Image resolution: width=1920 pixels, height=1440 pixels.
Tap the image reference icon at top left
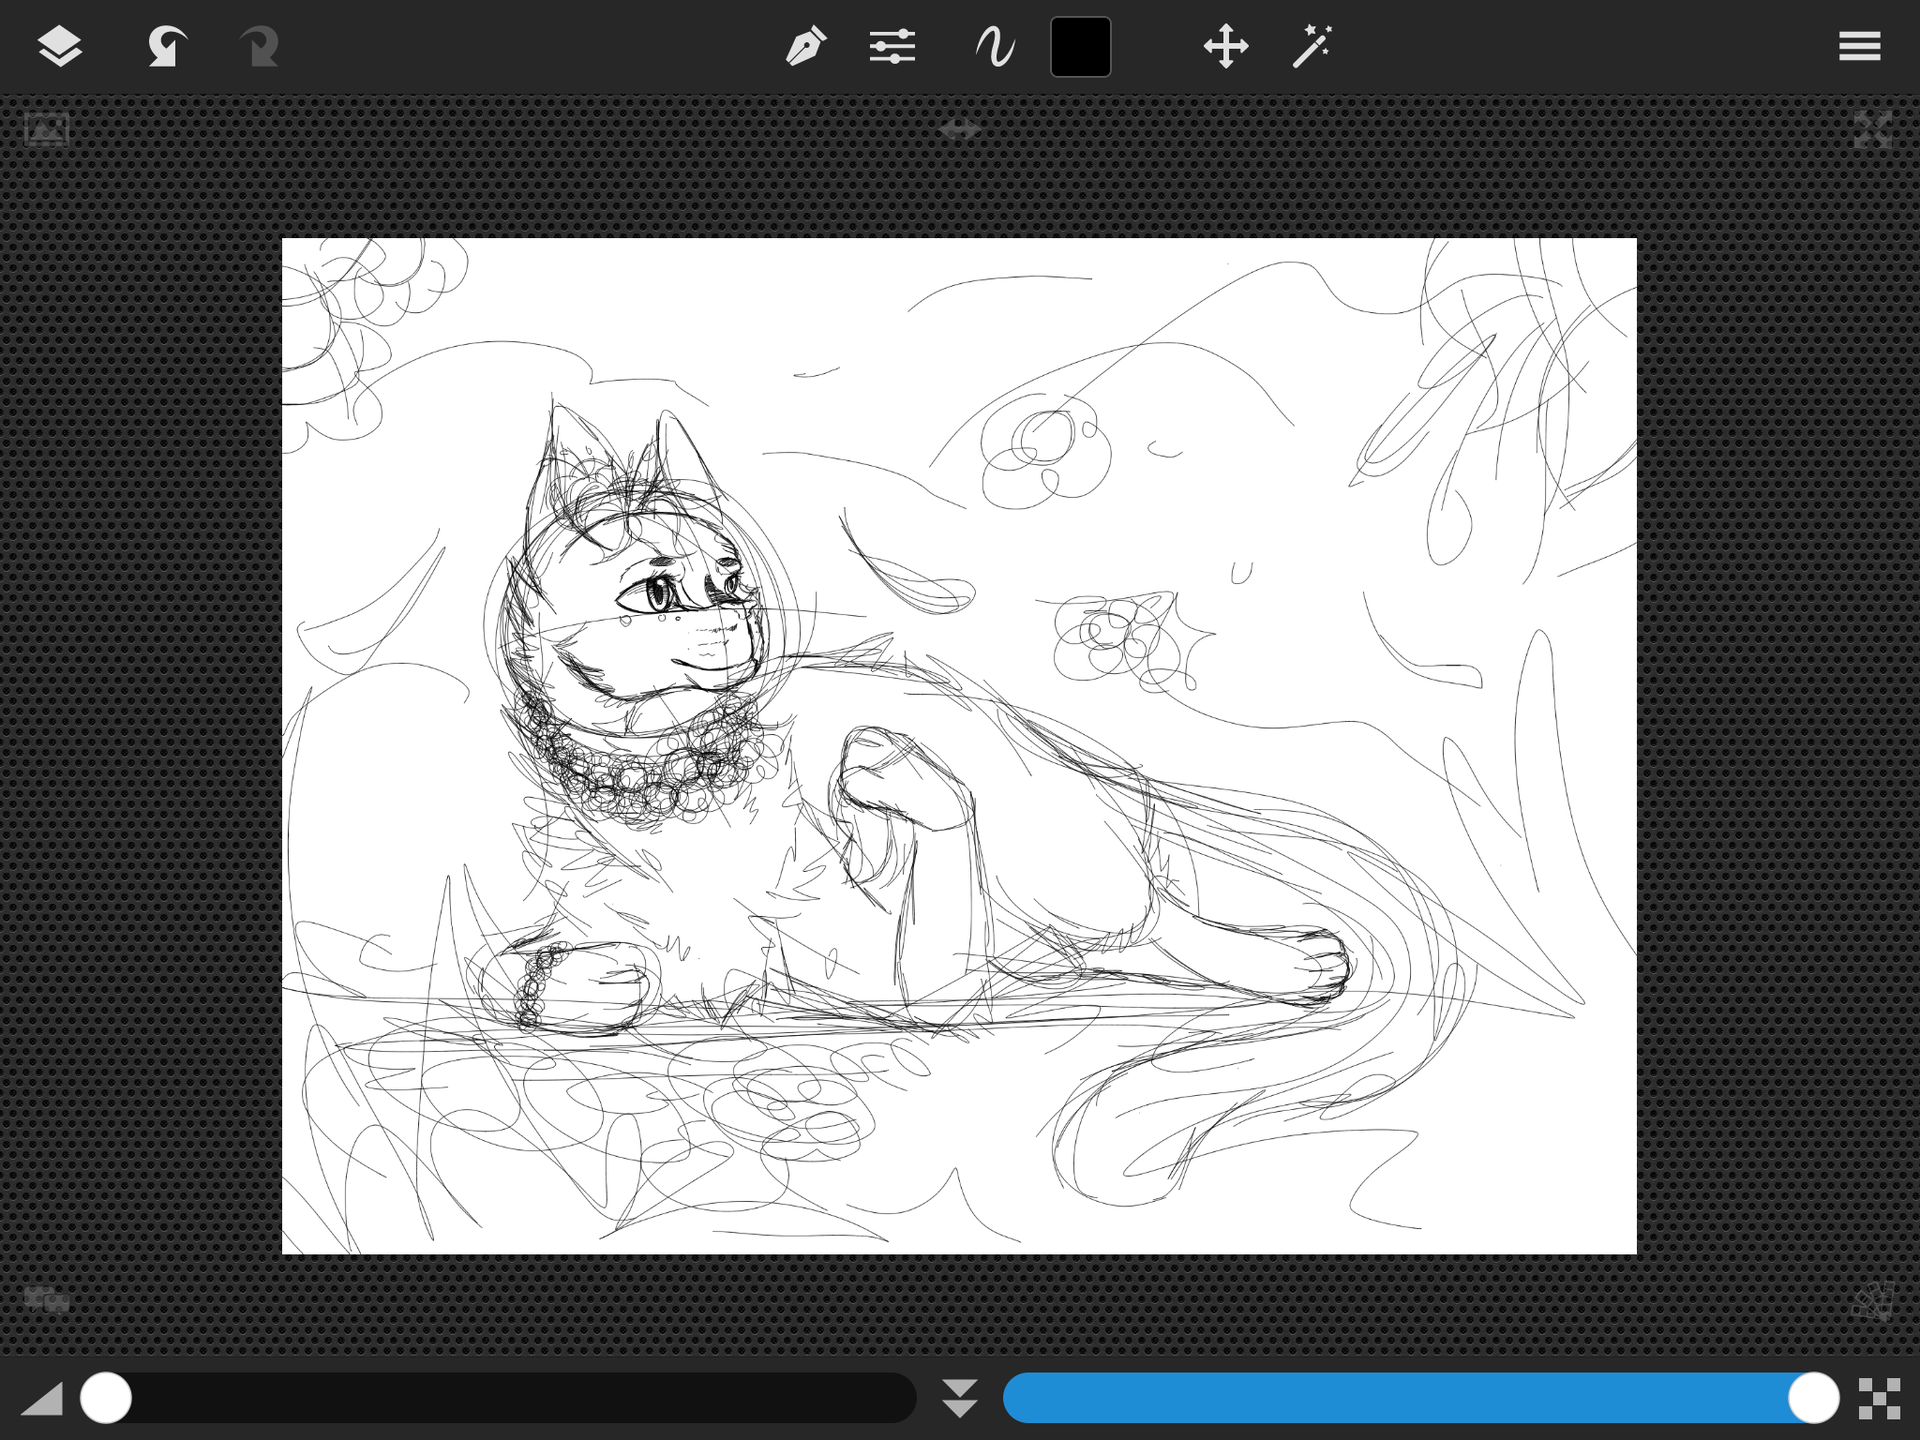(46, 129)
